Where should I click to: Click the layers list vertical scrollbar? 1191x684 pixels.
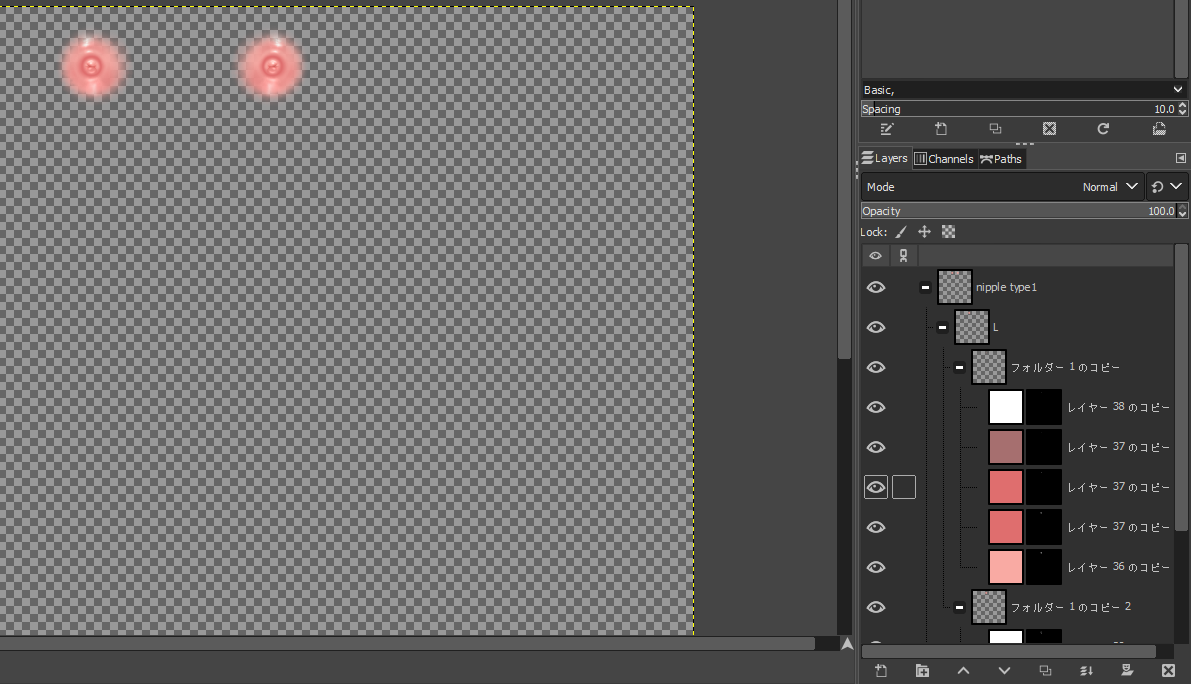[x=1180, y=387]
